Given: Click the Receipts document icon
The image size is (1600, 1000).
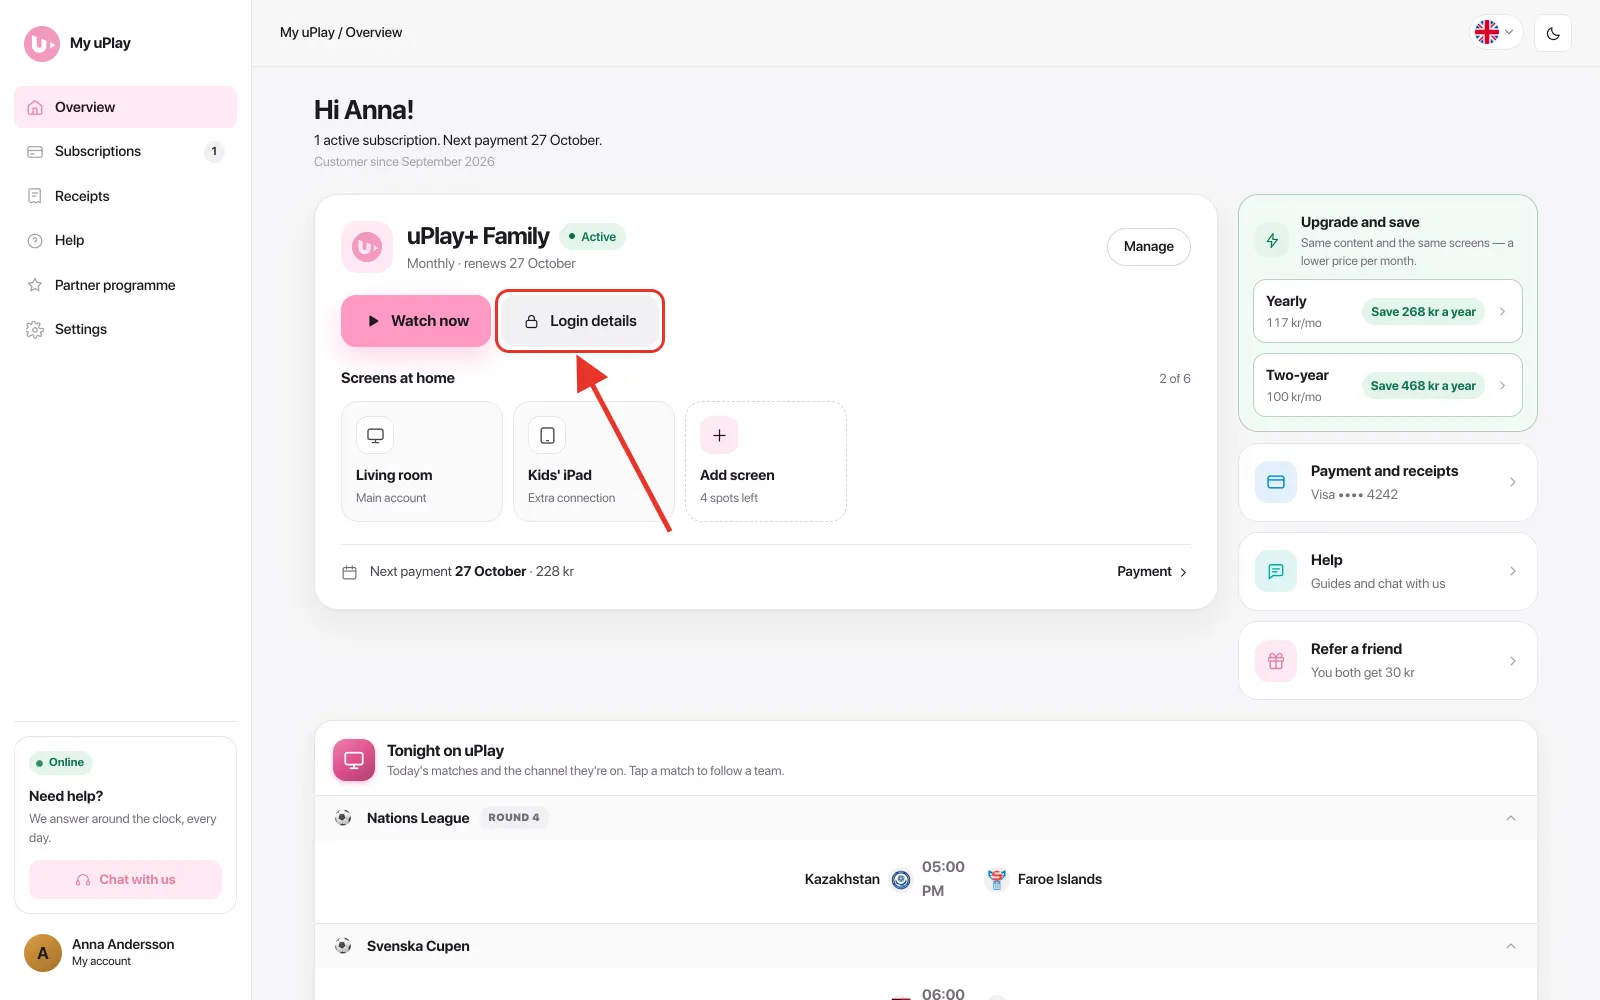Looking at the screenshot, I should coord(35,196).
